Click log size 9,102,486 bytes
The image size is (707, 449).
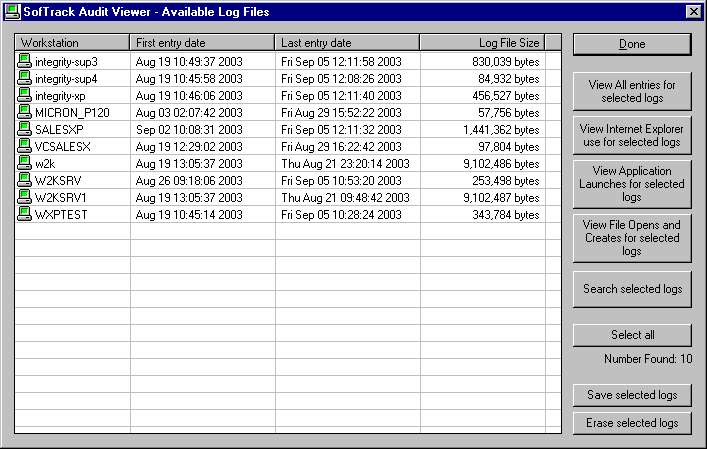click(x=501, y=164)
